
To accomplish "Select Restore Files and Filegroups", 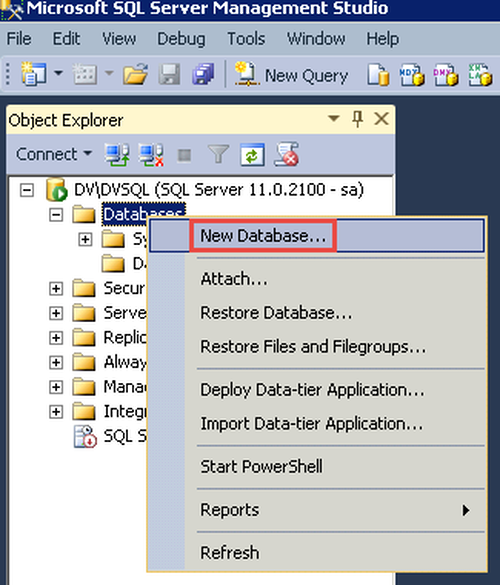I will (x=317, y=347).
